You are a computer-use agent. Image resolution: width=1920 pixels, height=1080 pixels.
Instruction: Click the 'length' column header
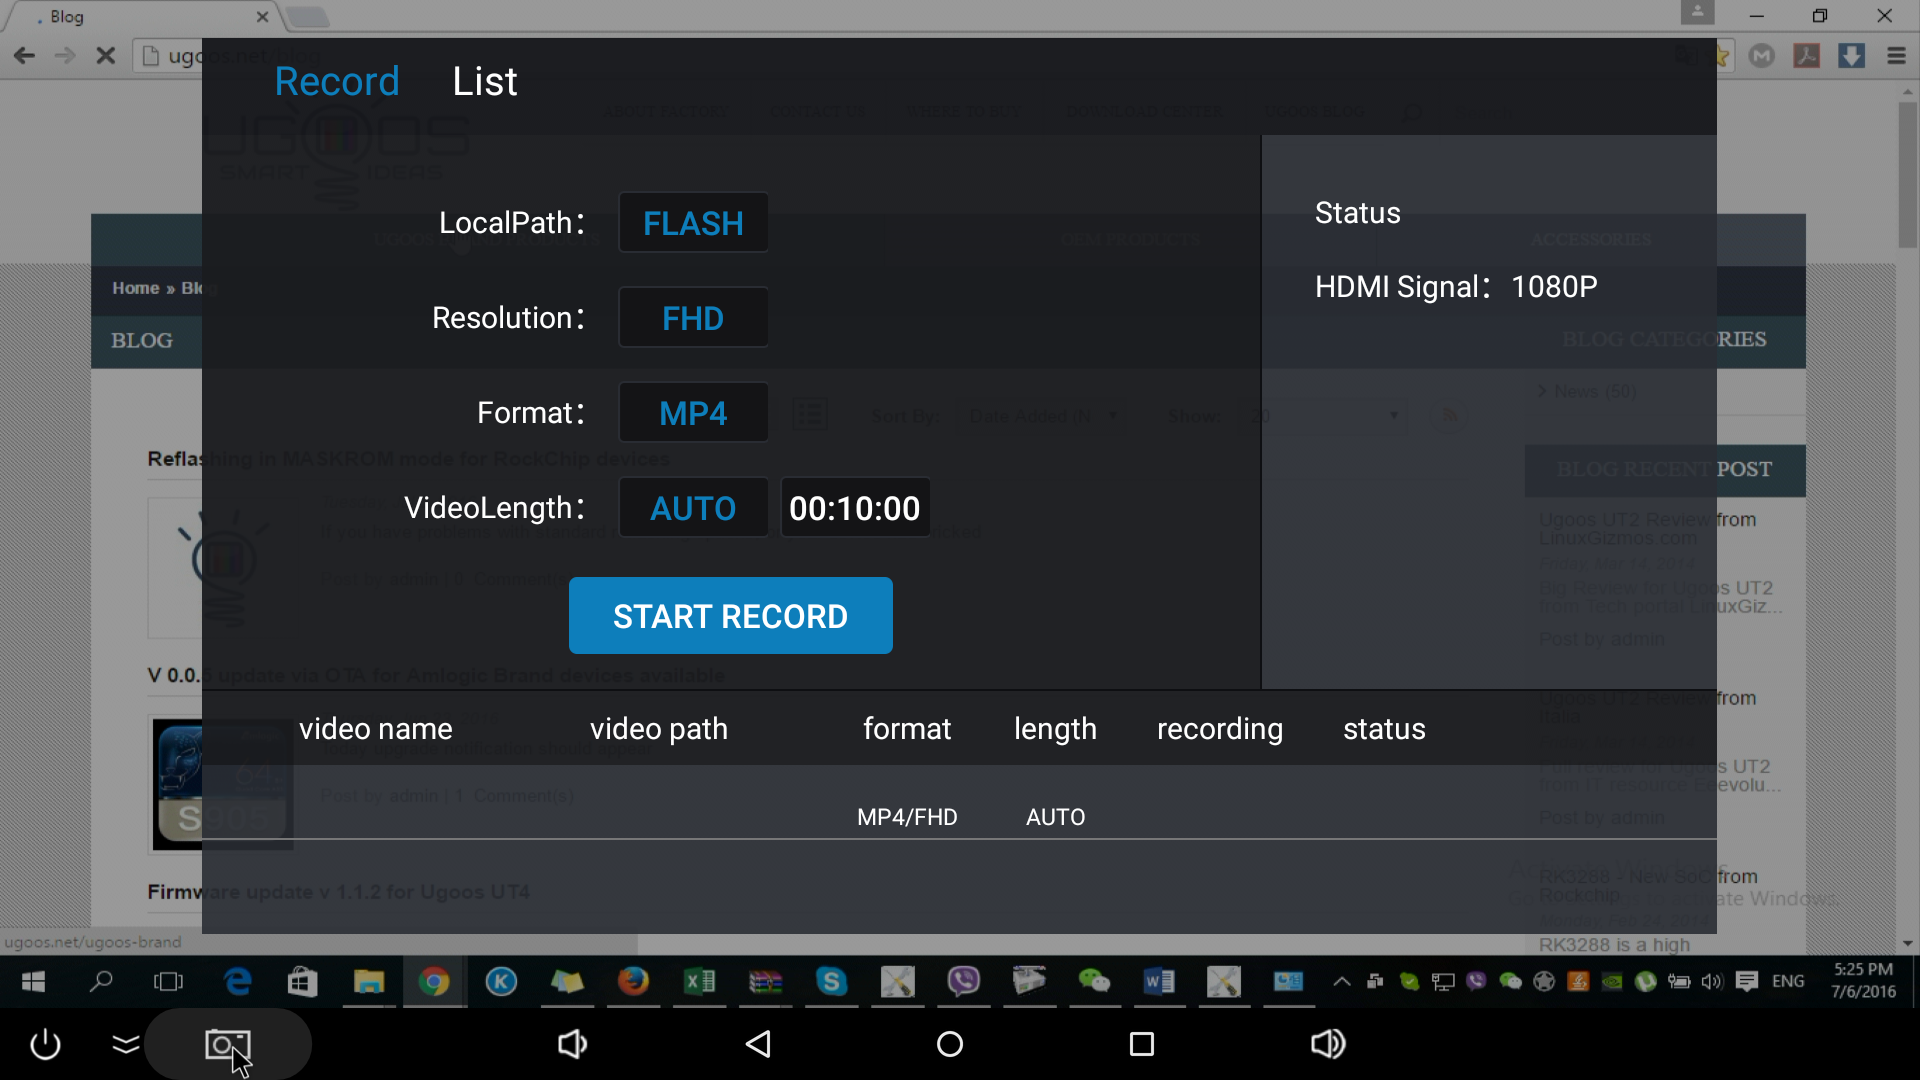[x=1055, y=729]
